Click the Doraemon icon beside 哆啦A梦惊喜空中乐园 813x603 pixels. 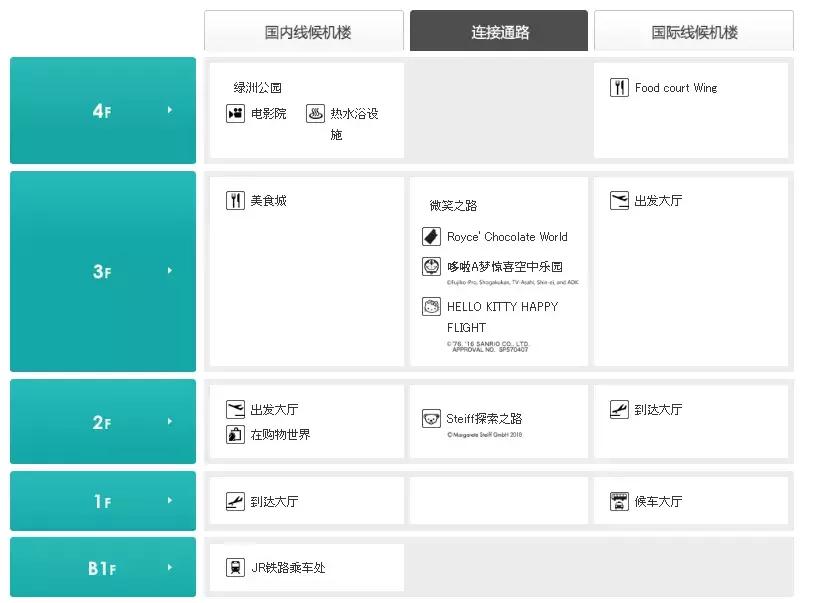tap(431, 267)
